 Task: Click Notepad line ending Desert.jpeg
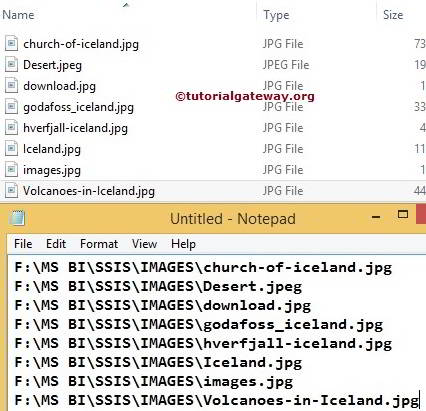pyautogui.click(x=158, y=287)
